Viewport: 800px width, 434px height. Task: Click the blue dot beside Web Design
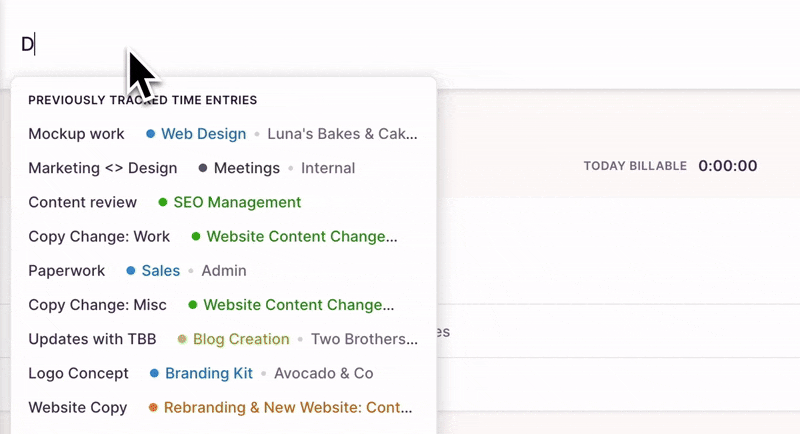pyautogui.click(x=150, y=134)
